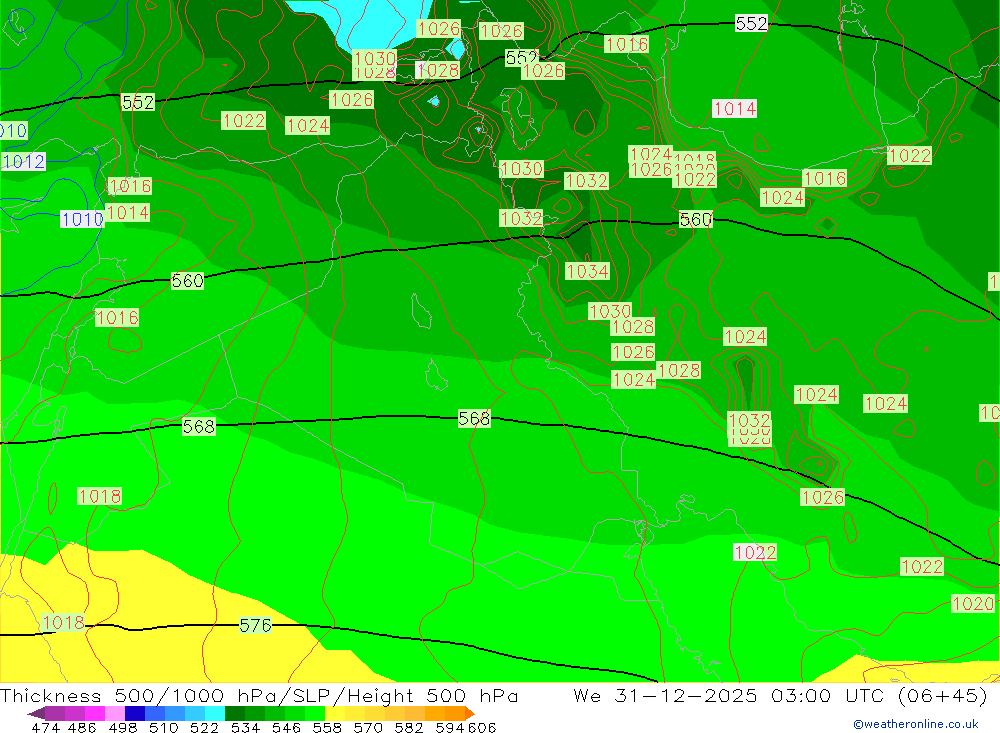The image size is (1000, 733).
Task: Select the 546 legend value
Action: tap(286, 727)
